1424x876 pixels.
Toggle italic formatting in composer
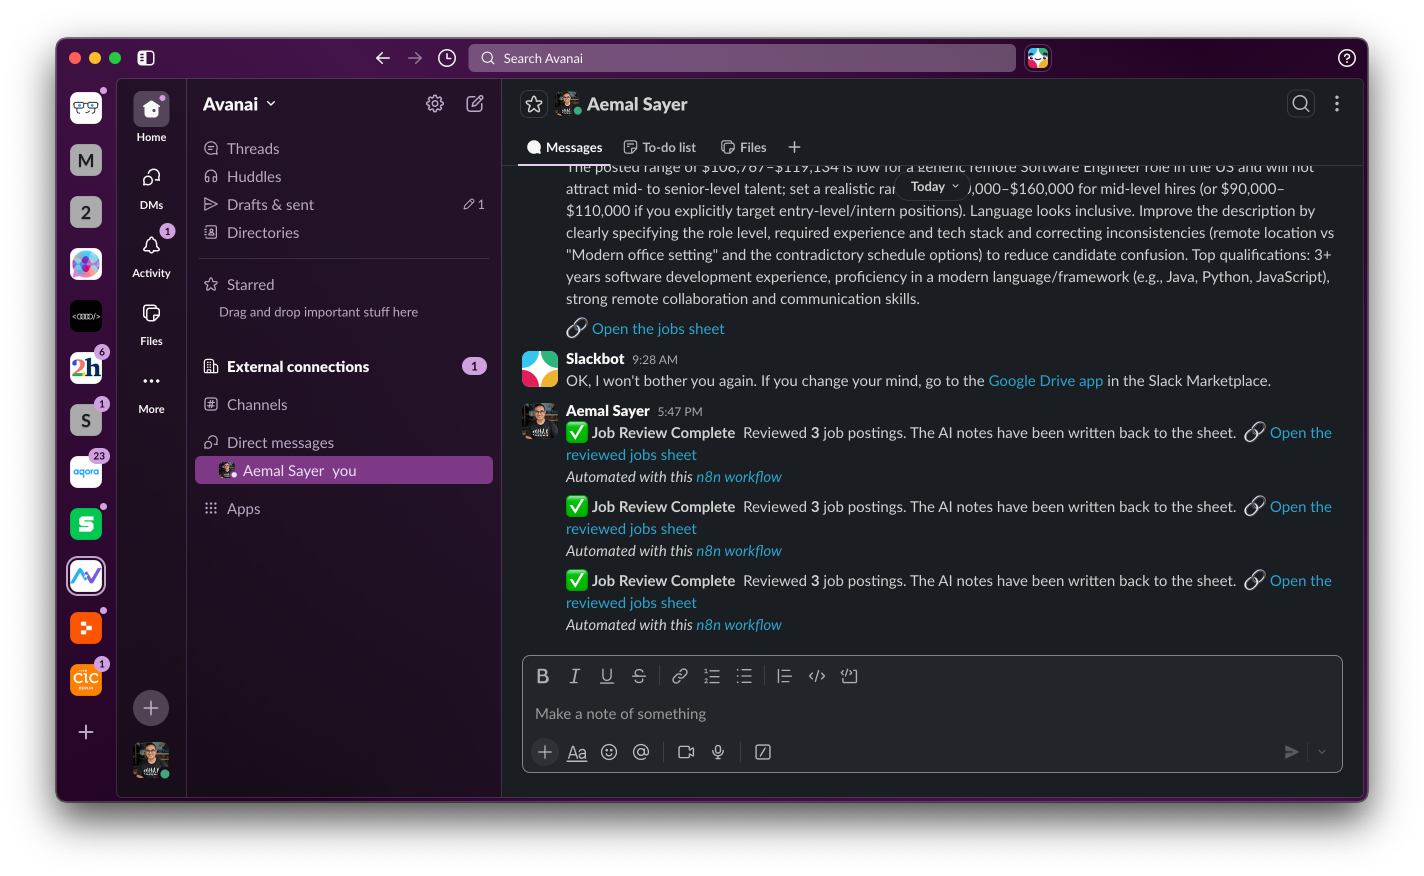(575, 676)
